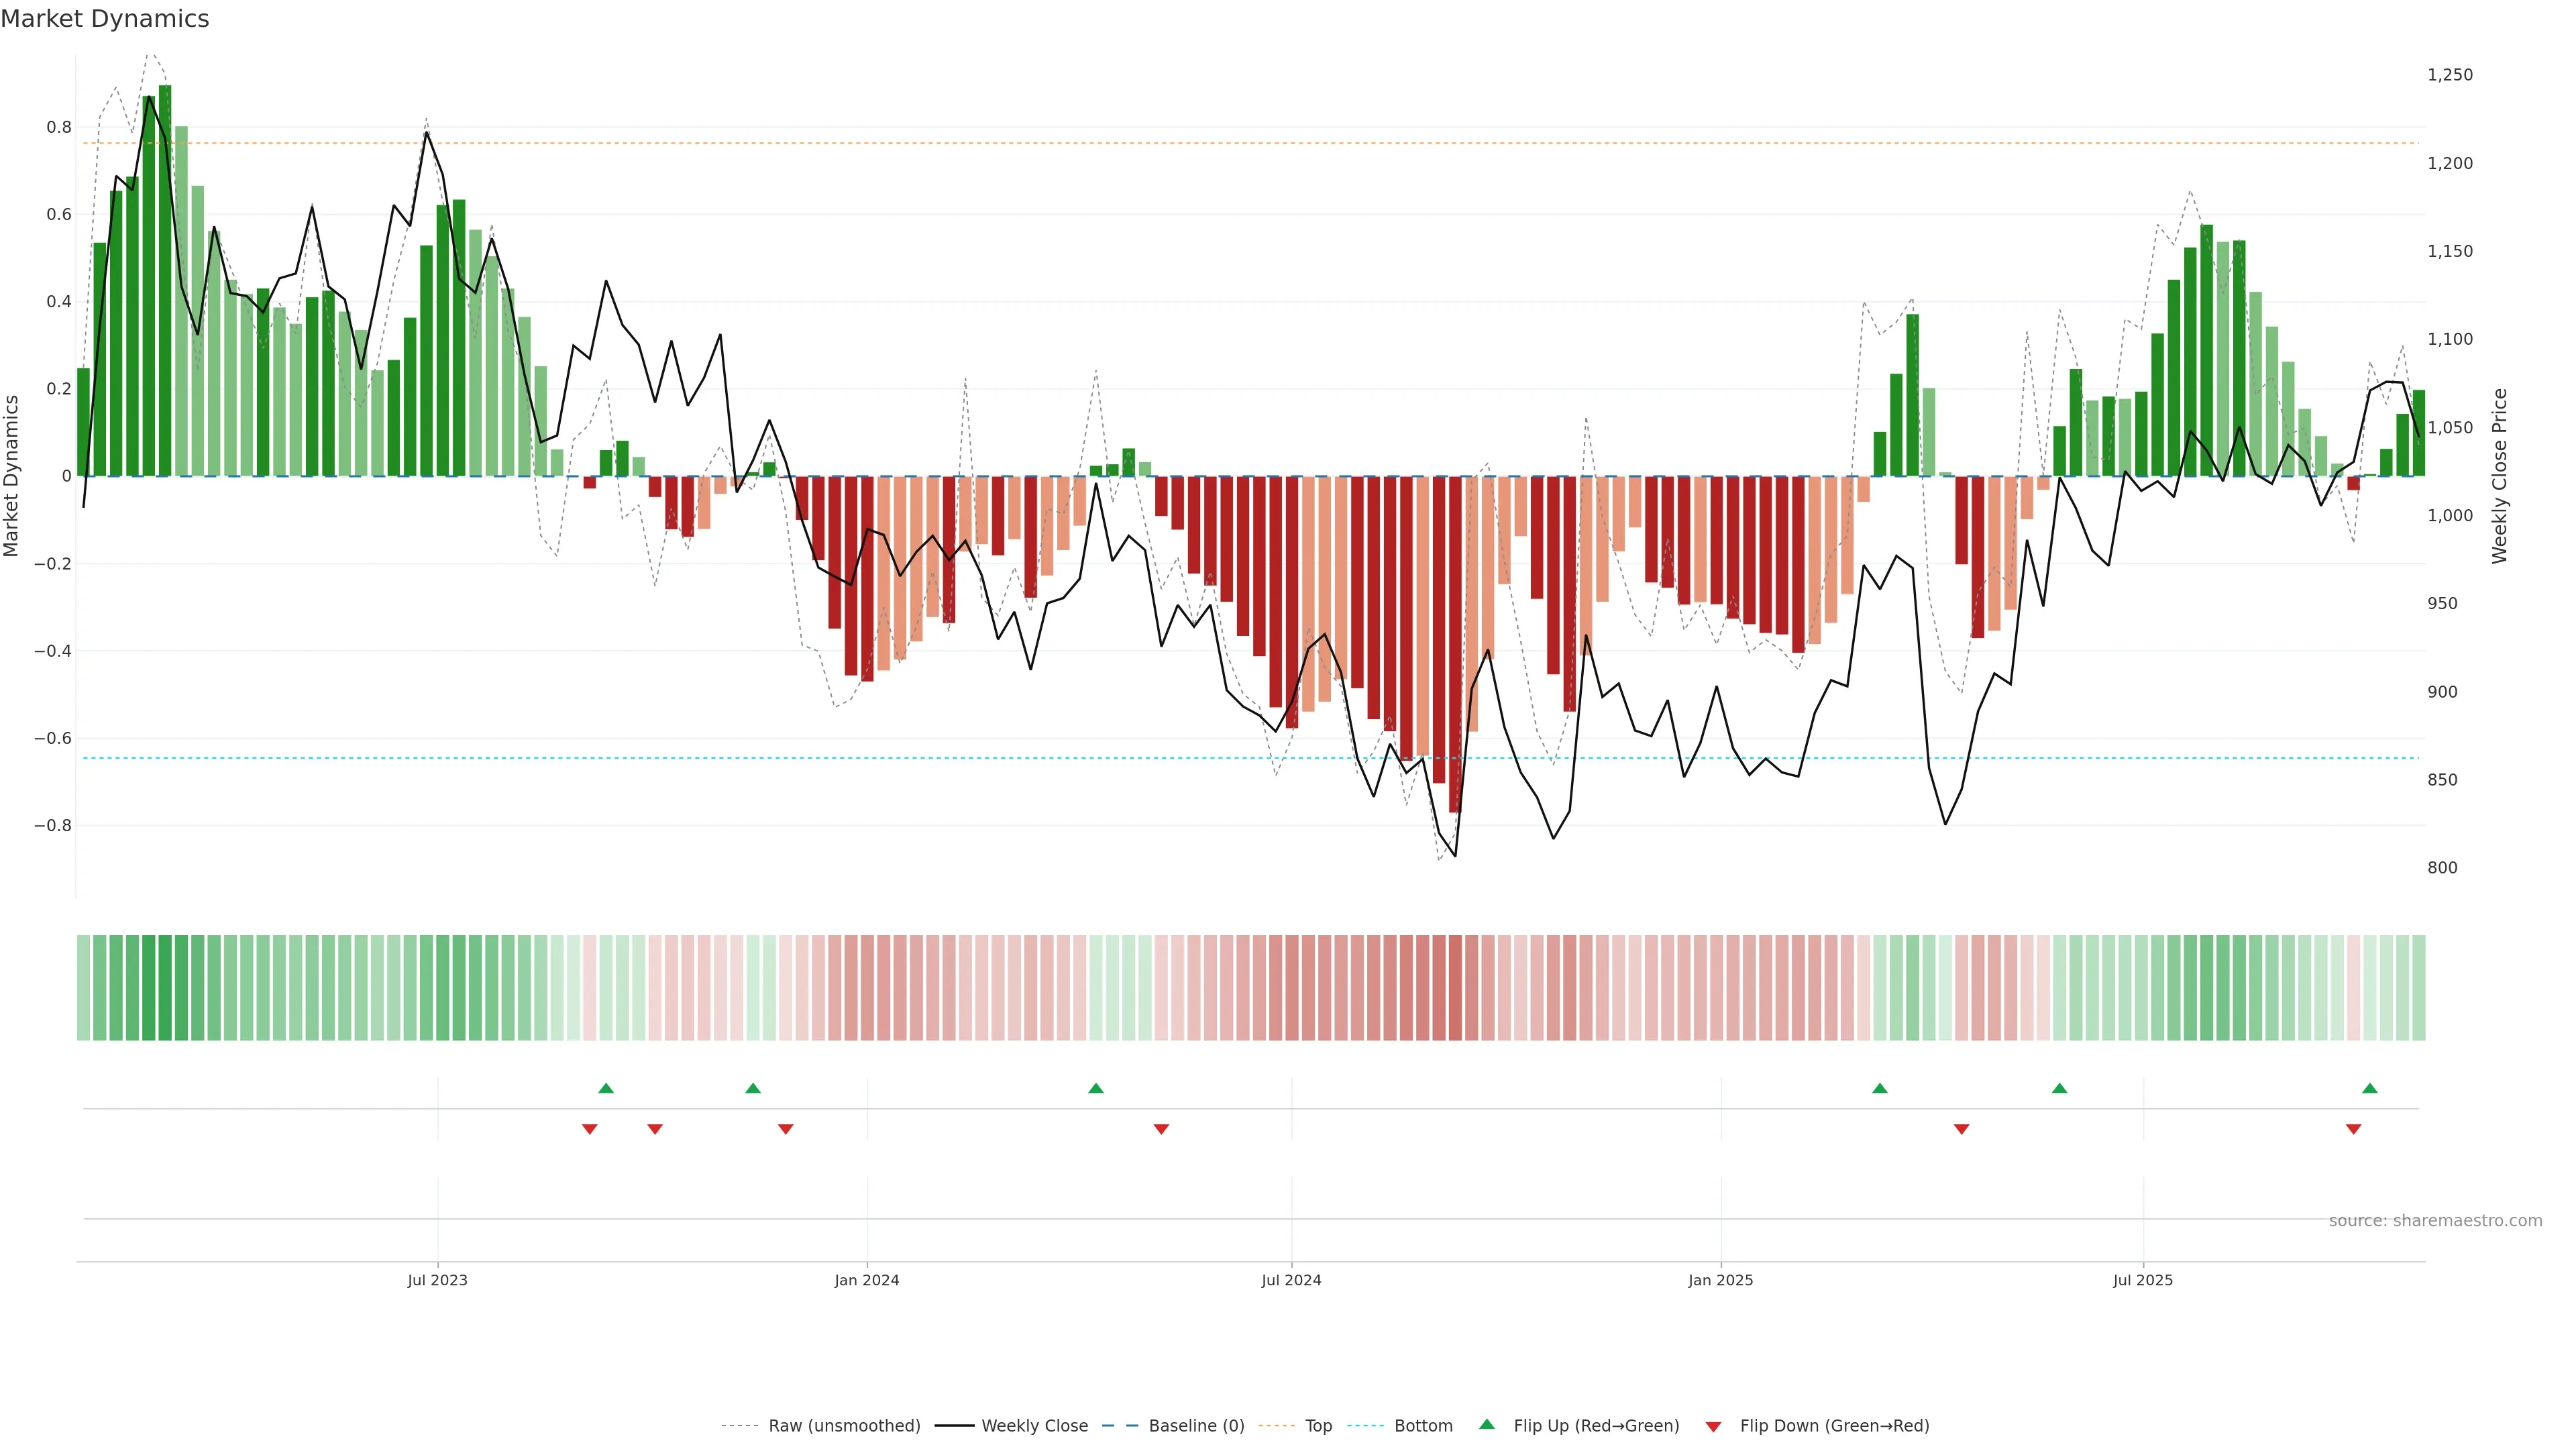Toggle the Baseline (0) legend entry
This screenshot has height=1449, width=2576.
coord(1196,1426)
